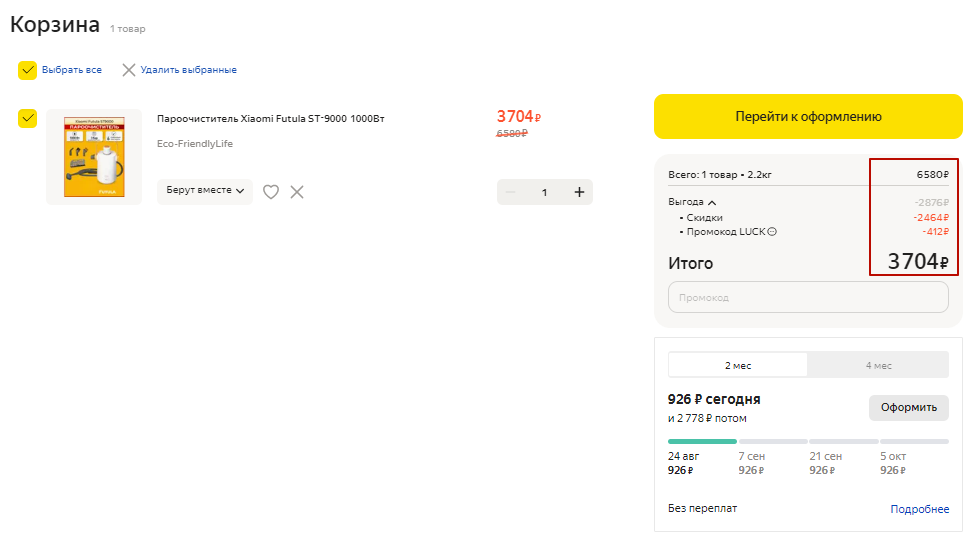This screenshot has width=979, height=551.
Task: Click the 'Перейти к оформлению' button
Action: (808, 116)
